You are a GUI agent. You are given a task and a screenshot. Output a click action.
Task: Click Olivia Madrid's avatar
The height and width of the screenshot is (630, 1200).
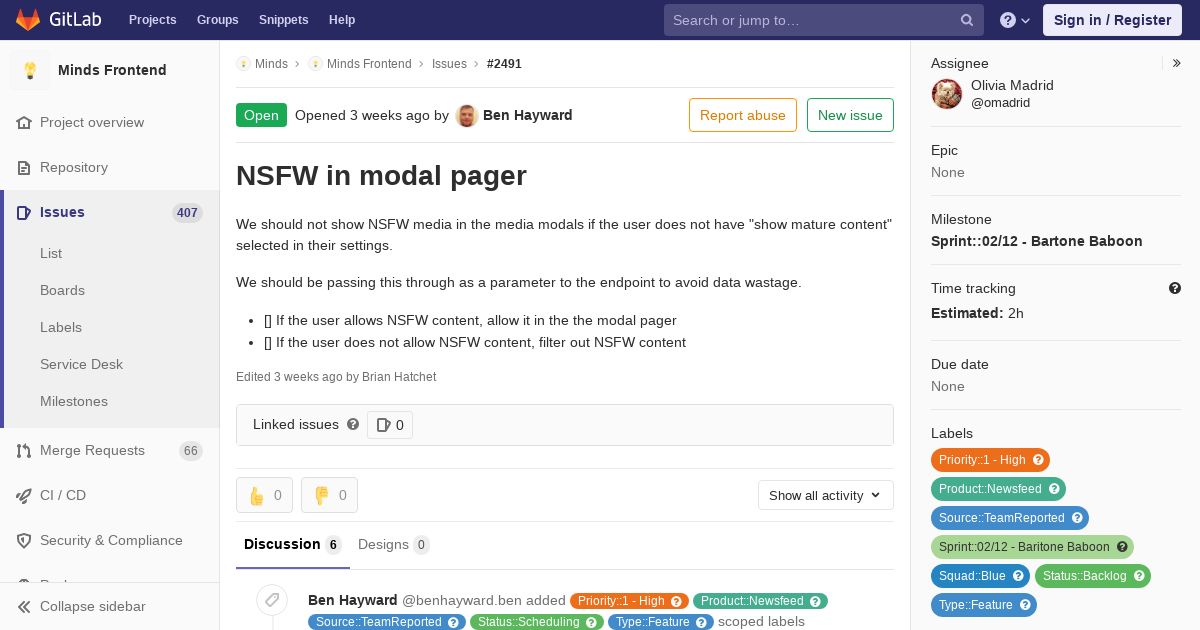point(947,94)
